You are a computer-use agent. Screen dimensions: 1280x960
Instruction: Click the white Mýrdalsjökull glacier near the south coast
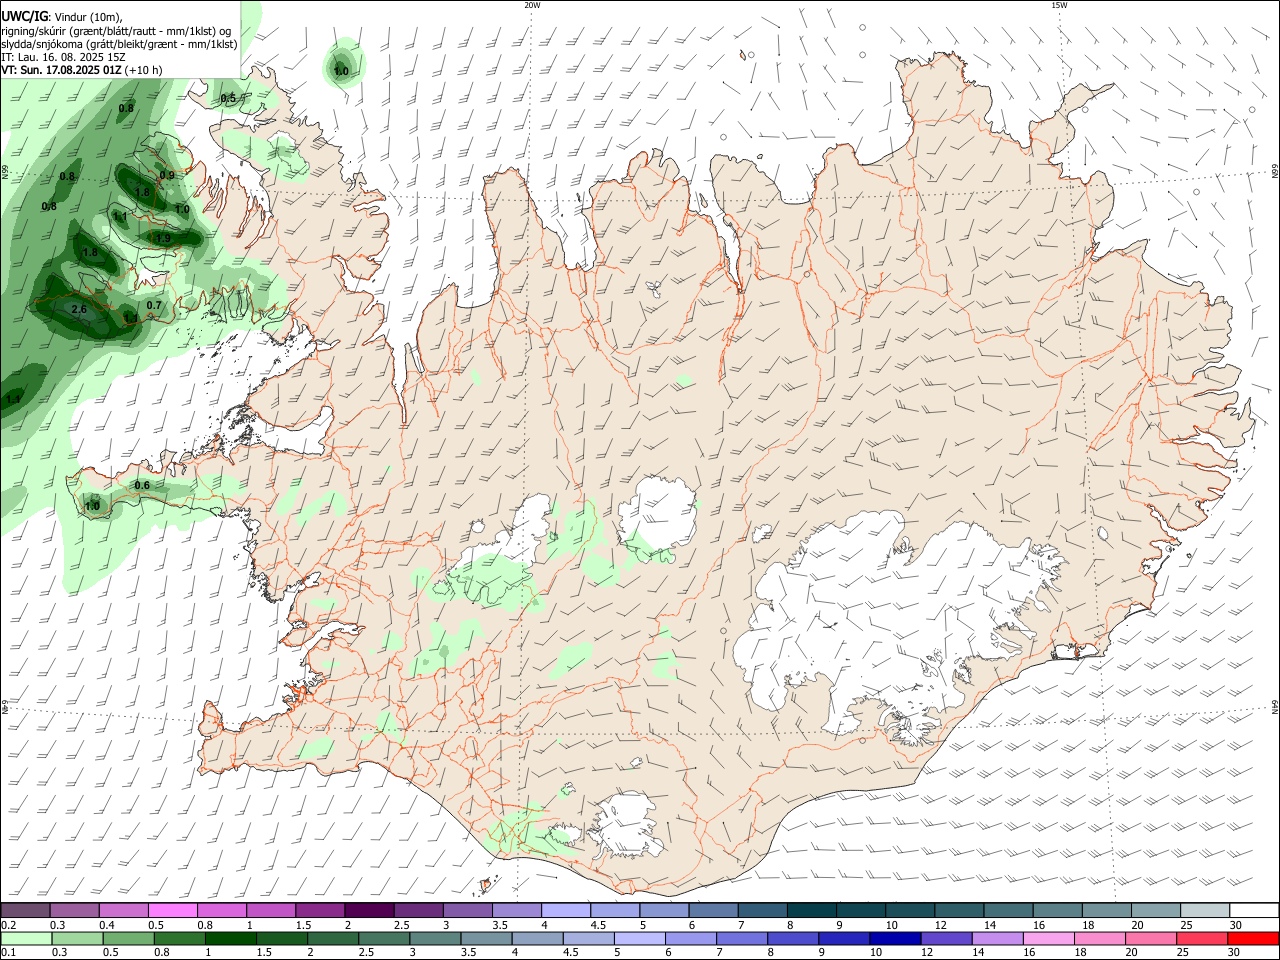[x=625, y=826]
